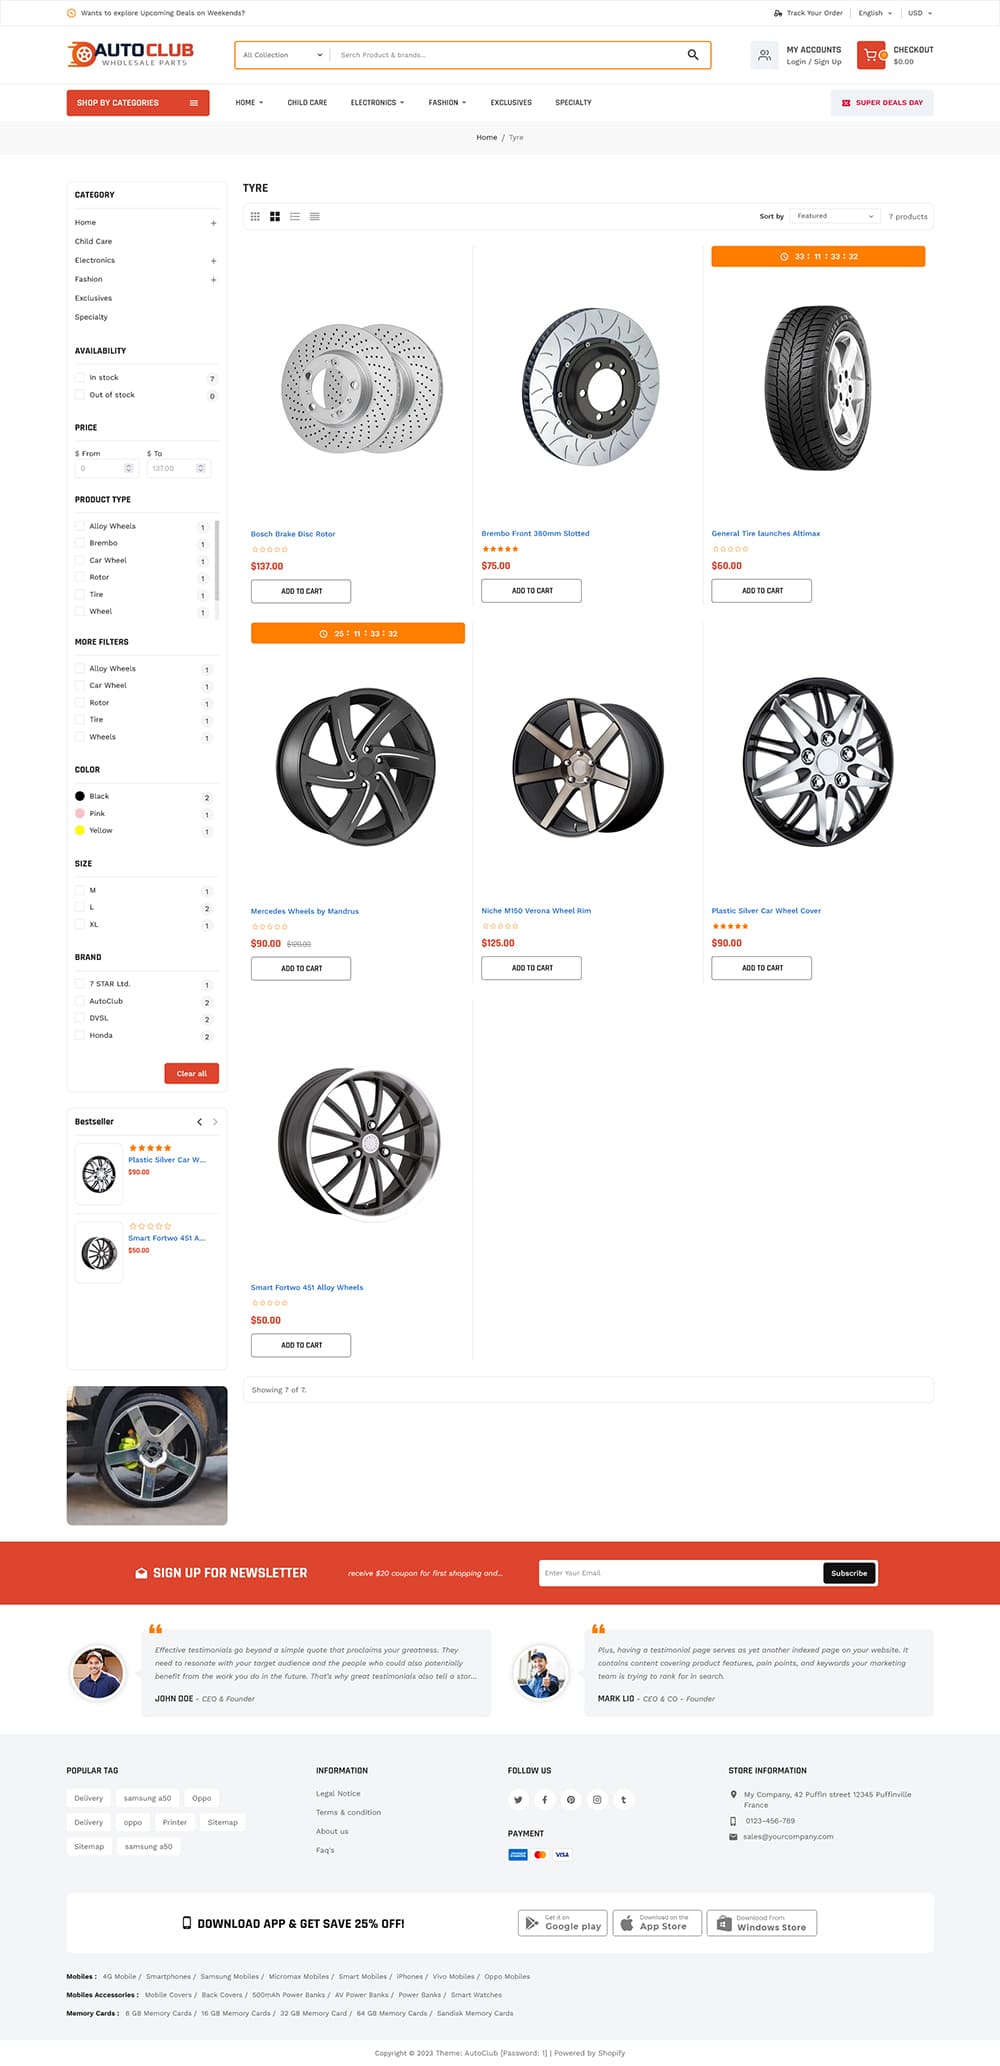The height and width of the screenshot is (2066, 1000).
Task: Expand the Electronics category
Action: [x=213, y=260]
